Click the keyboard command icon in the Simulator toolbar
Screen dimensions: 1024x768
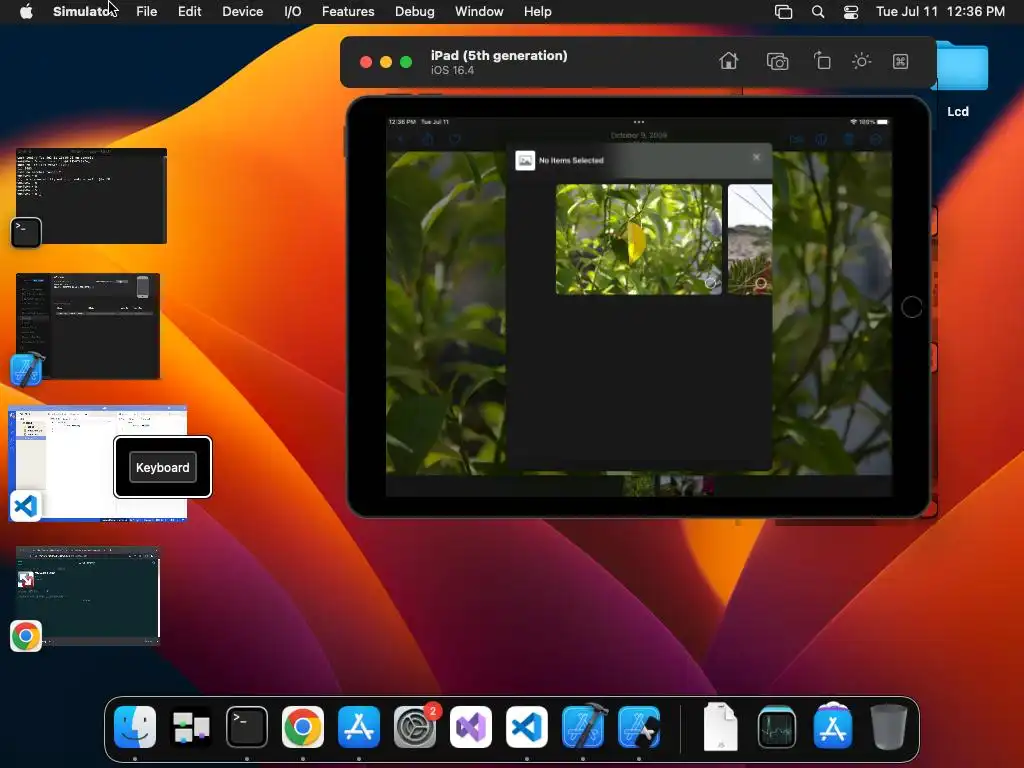pos(901,61)
